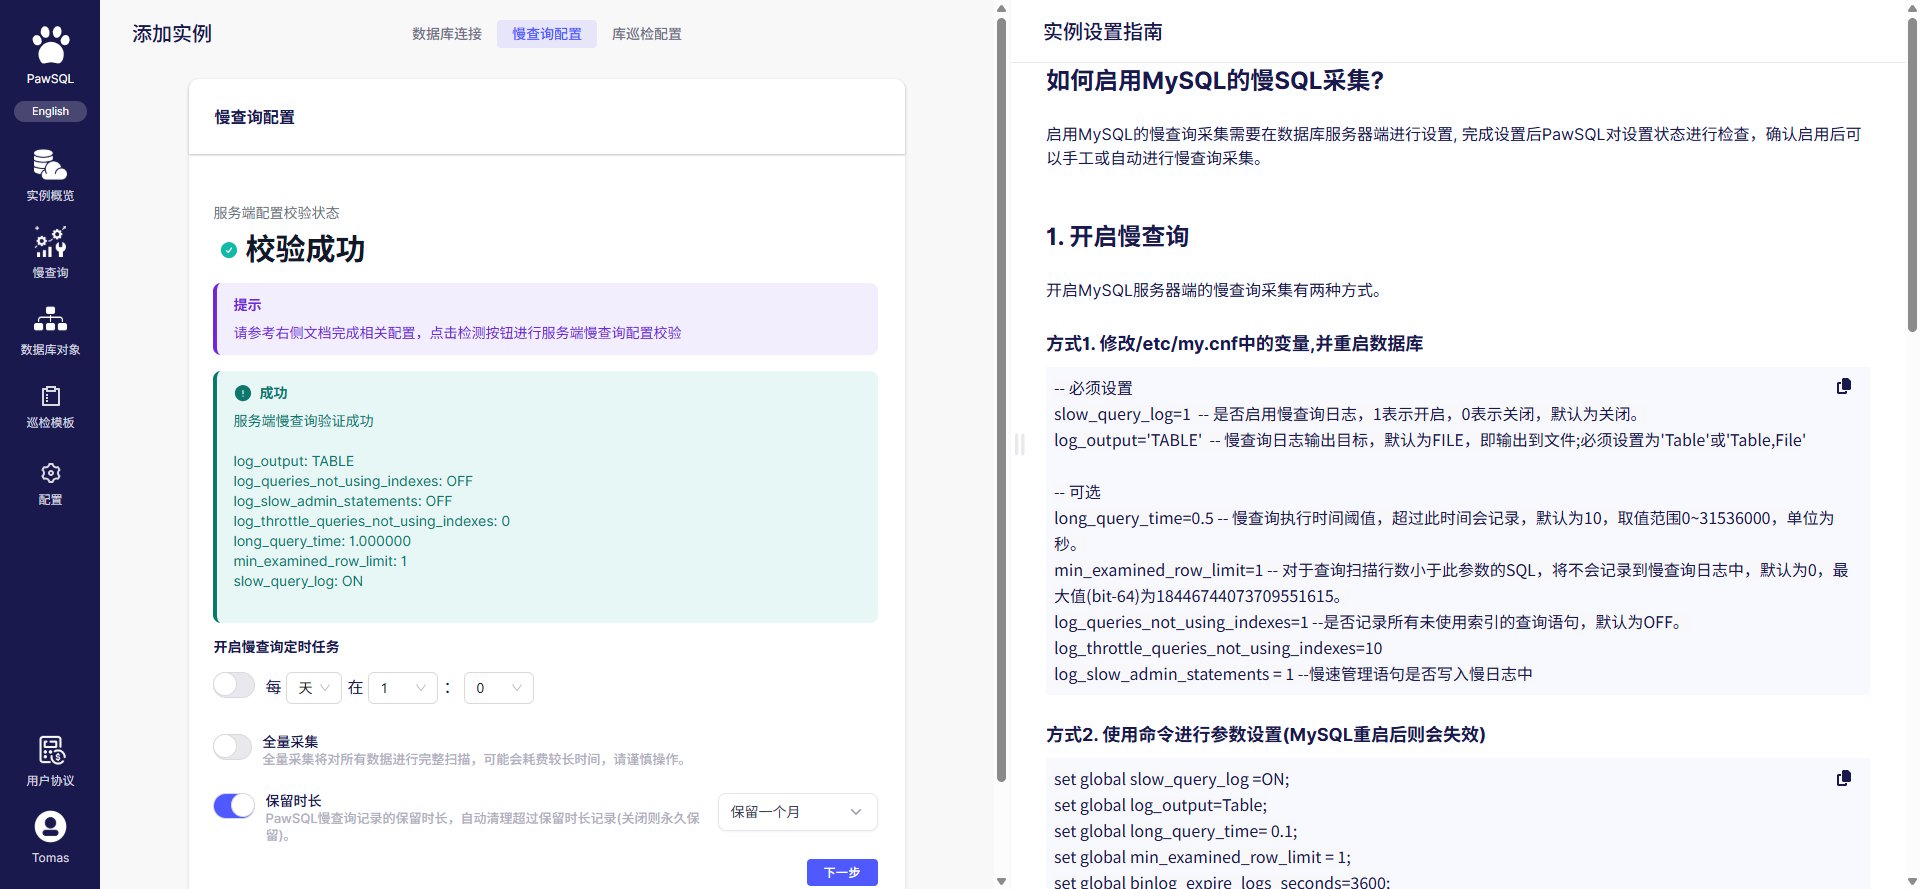Click the scroll-down arrow of form panel
Image resolution: width=1920 pixels, height=889 pixels.
(1001, 881)
